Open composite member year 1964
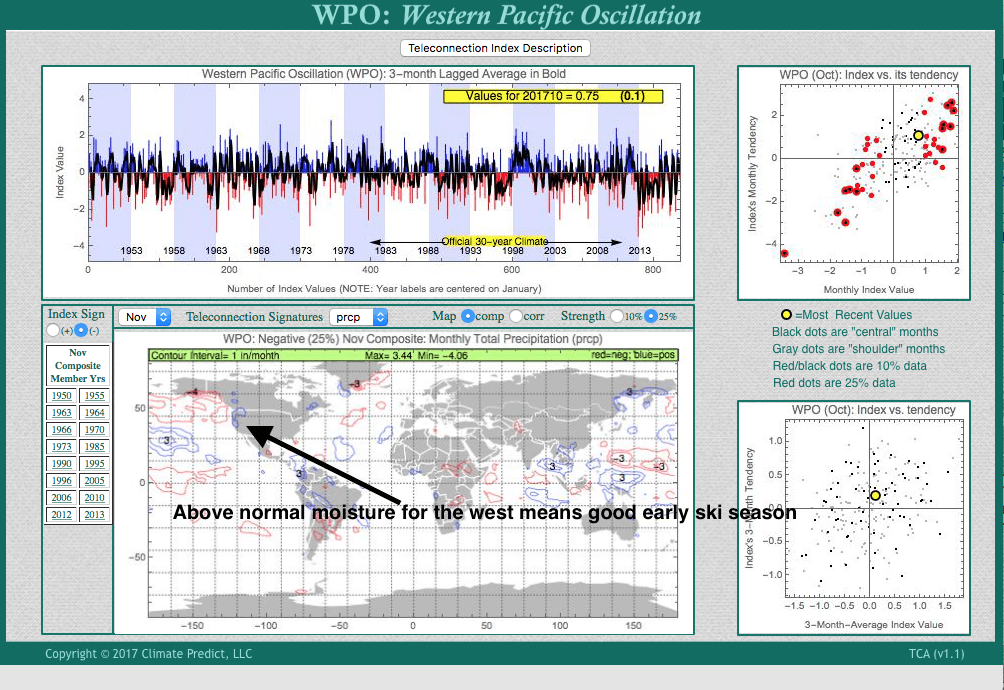The height and width of the screenshot is (690, 1004). pos(94,413)
